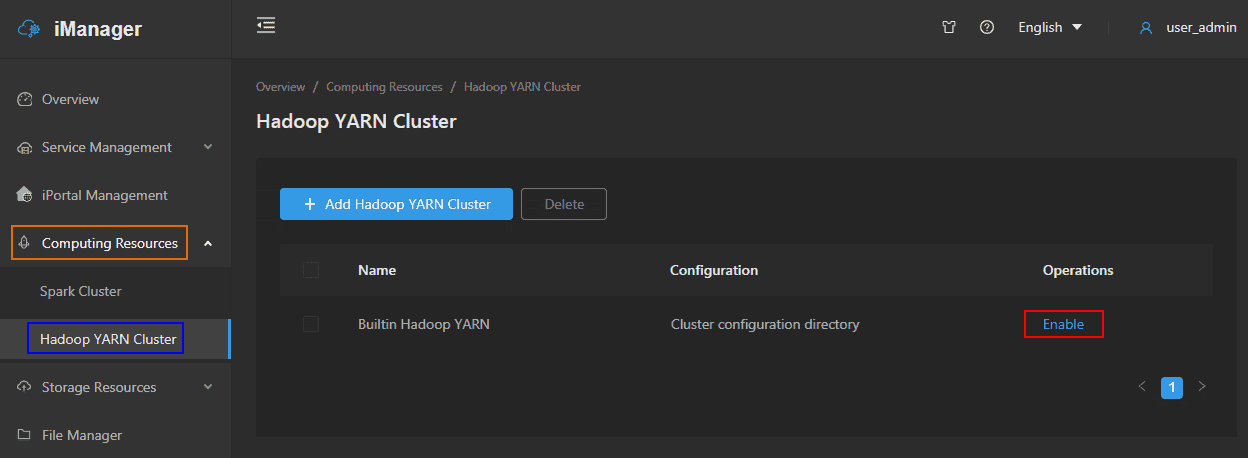Screen dimensions: 1248x458
Task: Click the iPortal Management home icon
Action: click(x=26, y=195)
